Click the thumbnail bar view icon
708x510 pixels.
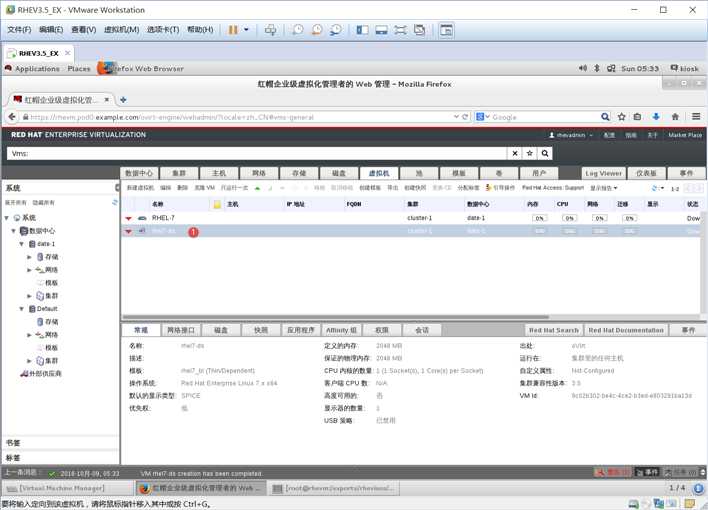point(382,30)
